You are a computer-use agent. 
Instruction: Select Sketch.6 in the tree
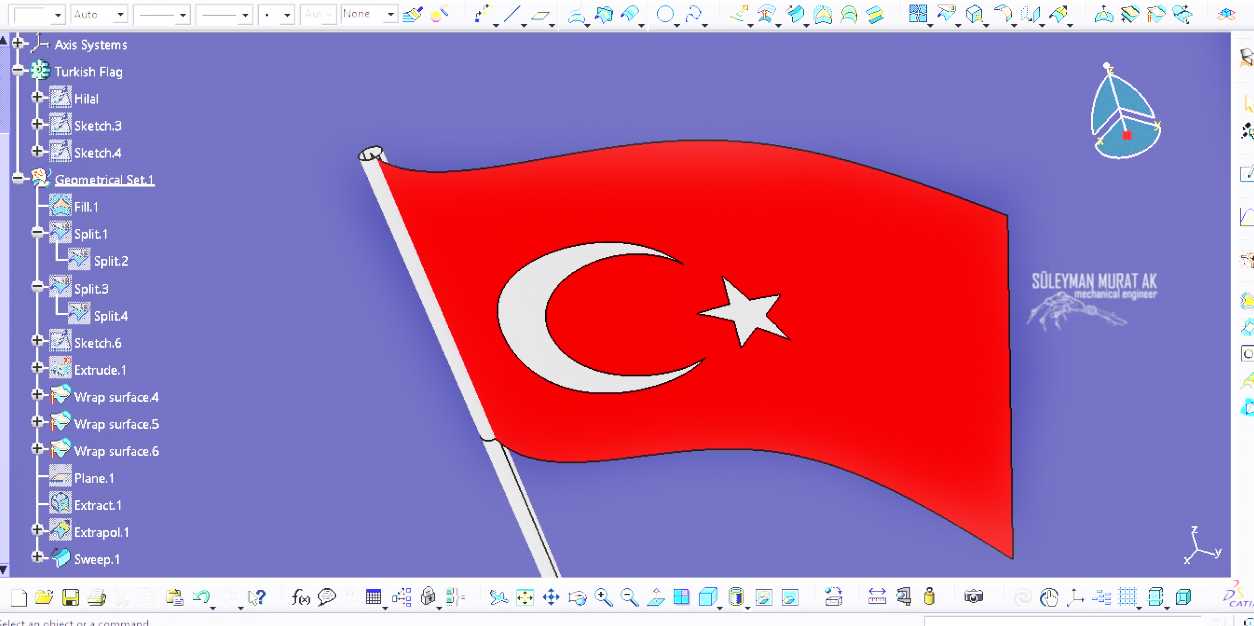(x=98, y=343)
